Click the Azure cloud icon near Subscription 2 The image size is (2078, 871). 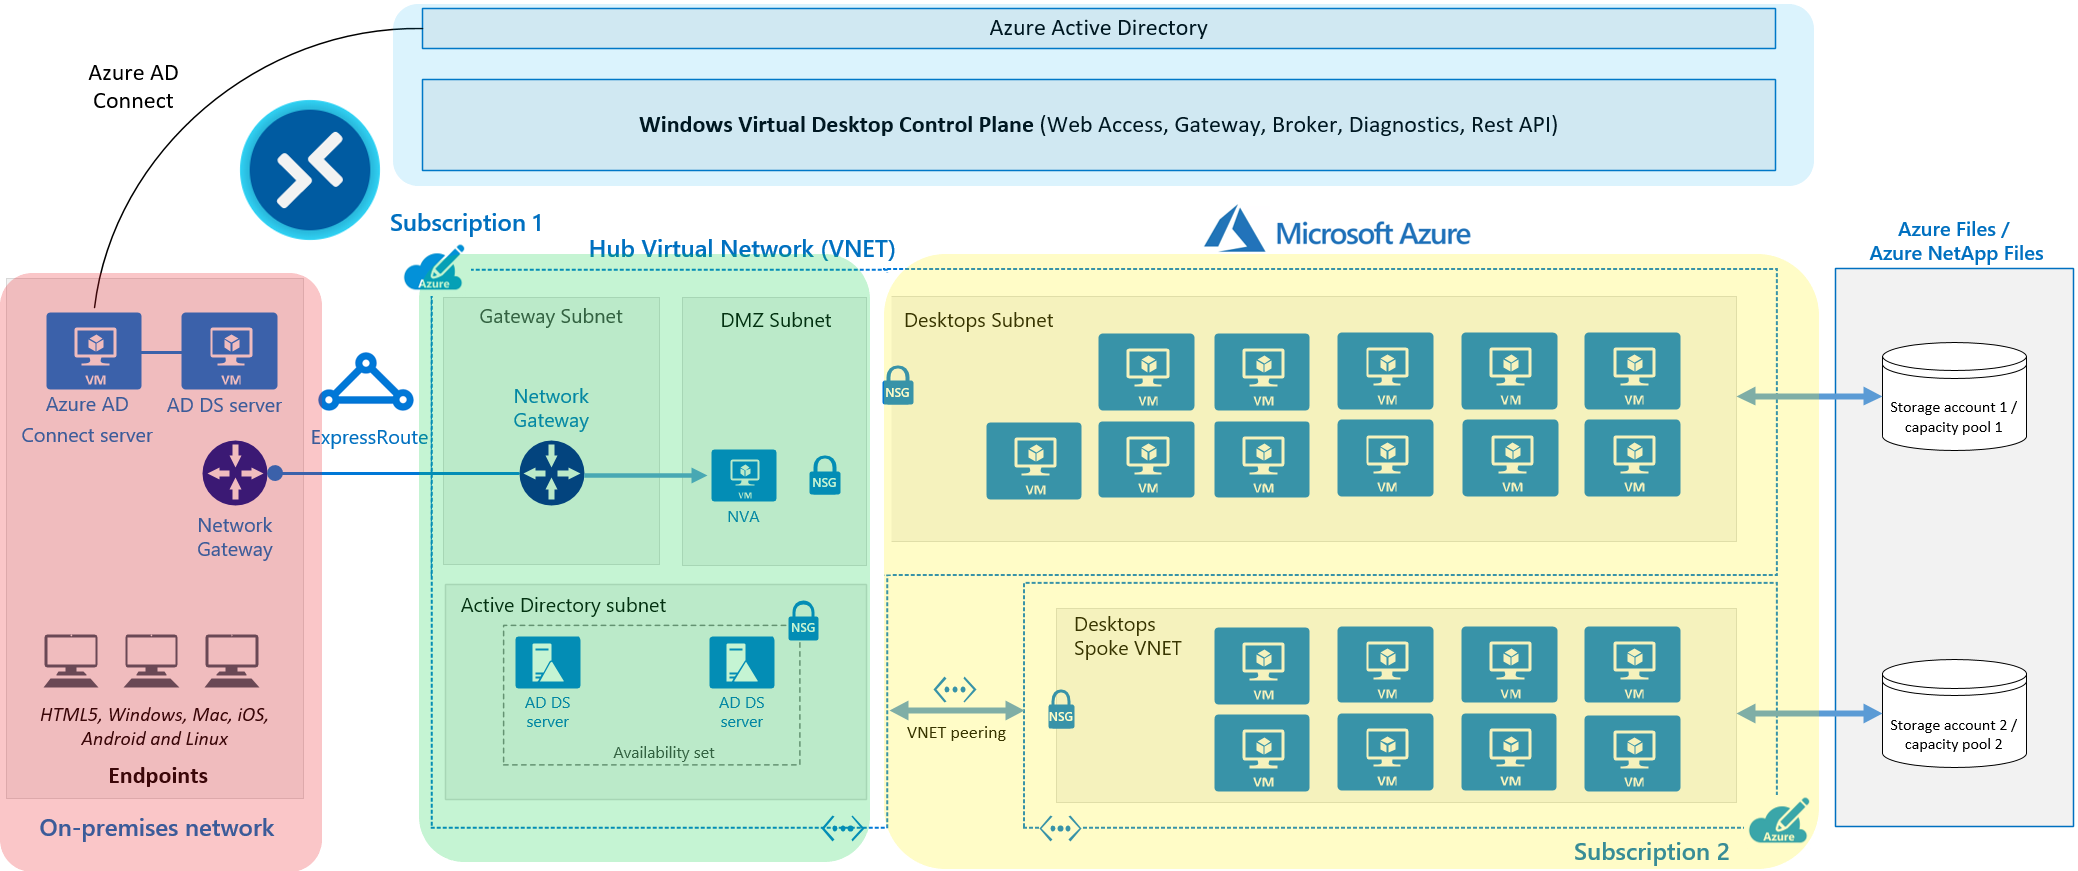click(x=1780, y=821)
